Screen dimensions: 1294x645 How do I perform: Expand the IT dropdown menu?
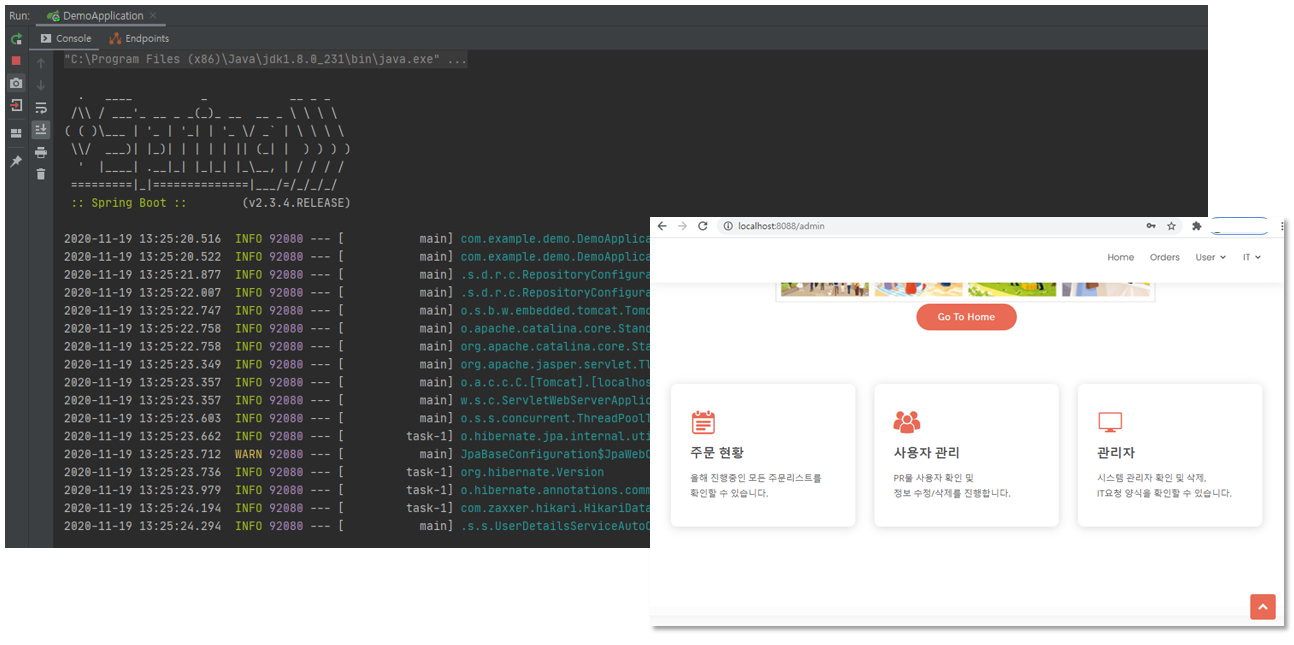(1252, 257)
